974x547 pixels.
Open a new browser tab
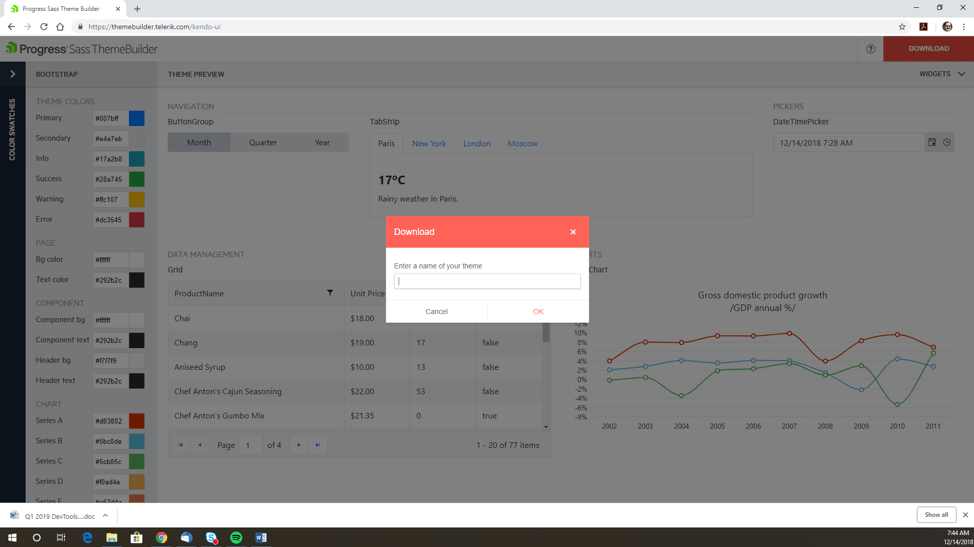(137, 9)
